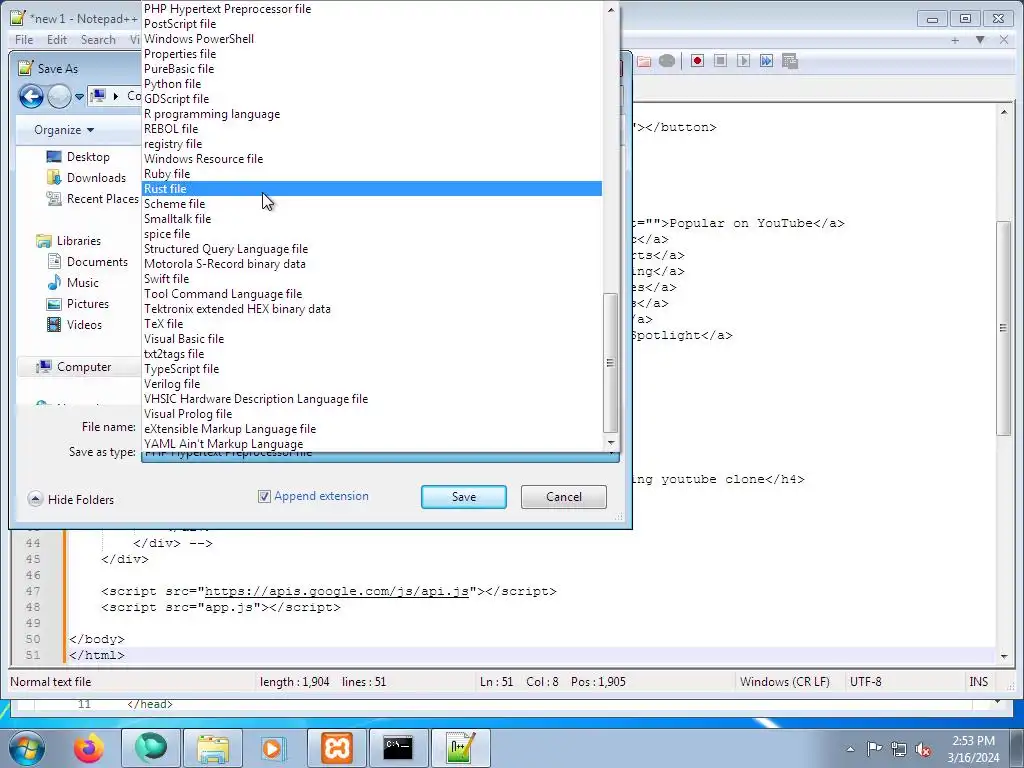Open the Pictures library
Screen dimensions: 1024x768
tap(88, 303)
